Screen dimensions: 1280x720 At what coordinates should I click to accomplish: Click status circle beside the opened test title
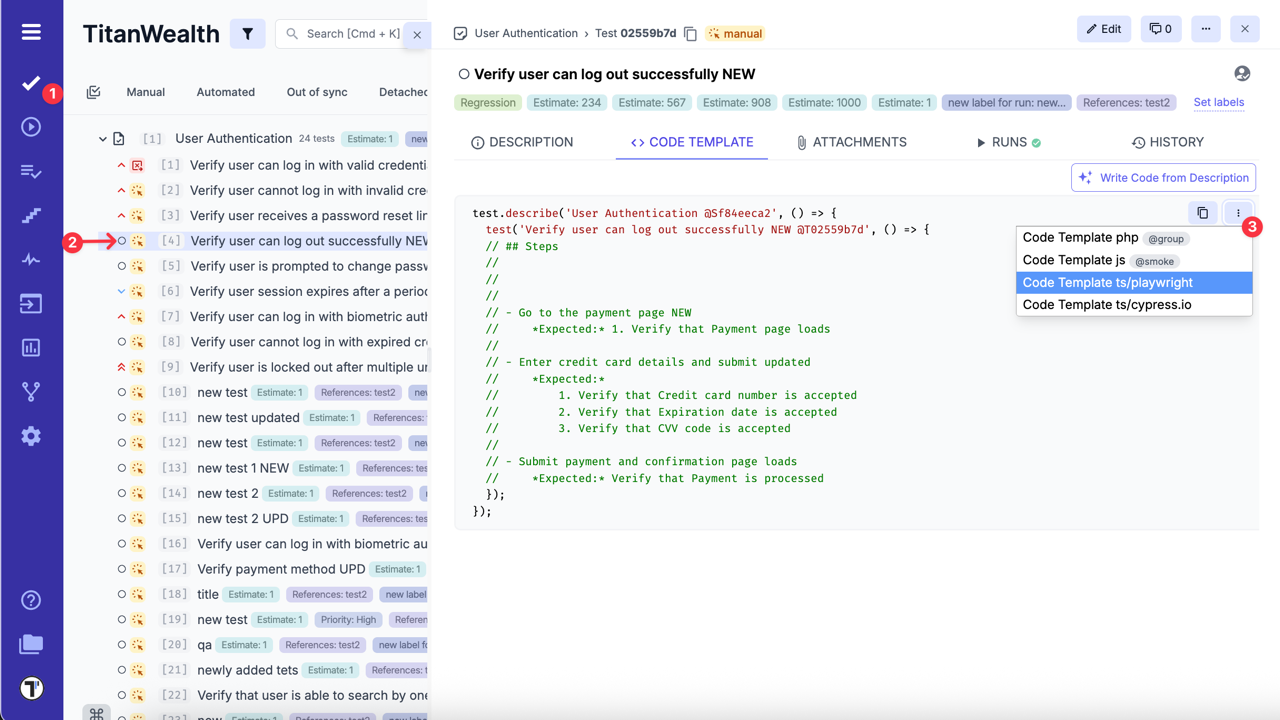point(464,74)
